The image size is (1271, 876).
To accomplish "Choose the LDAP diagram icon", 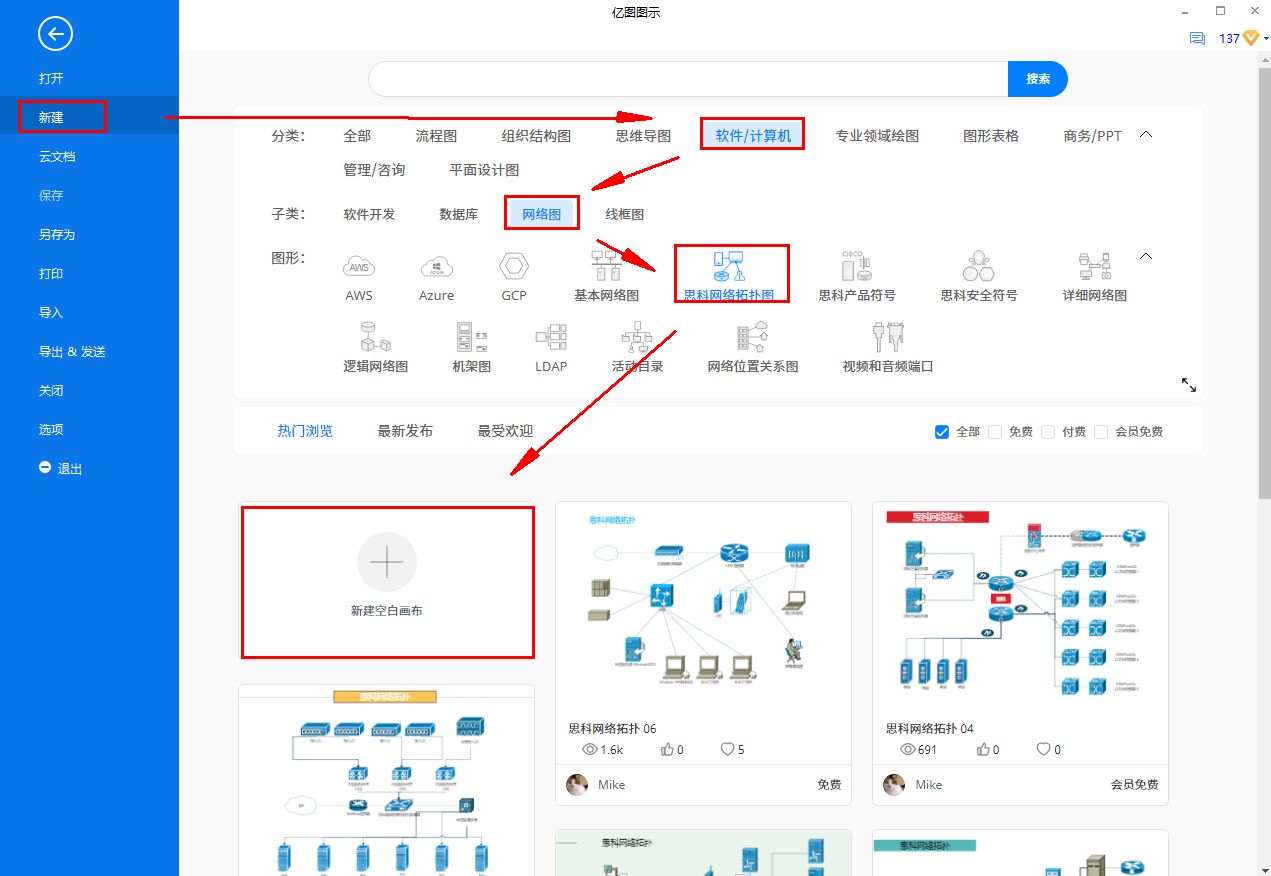I will 551,337.
